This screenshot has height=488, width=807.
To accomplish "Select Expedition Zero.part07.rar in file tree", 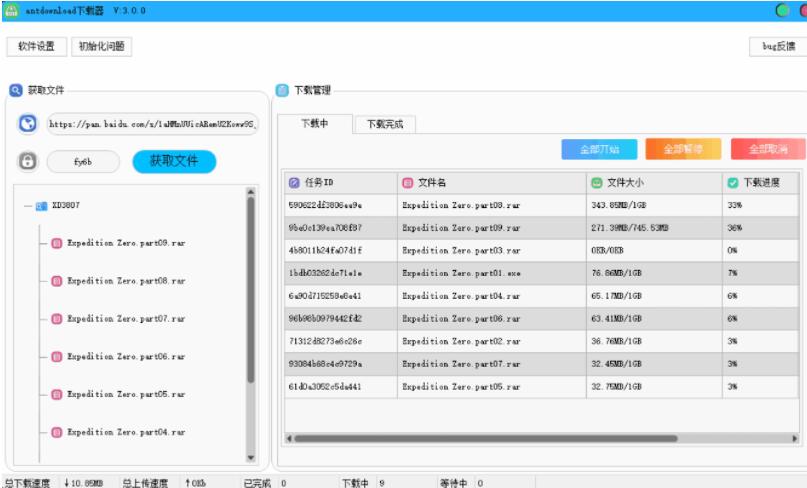I will click(x=125, y=319).
